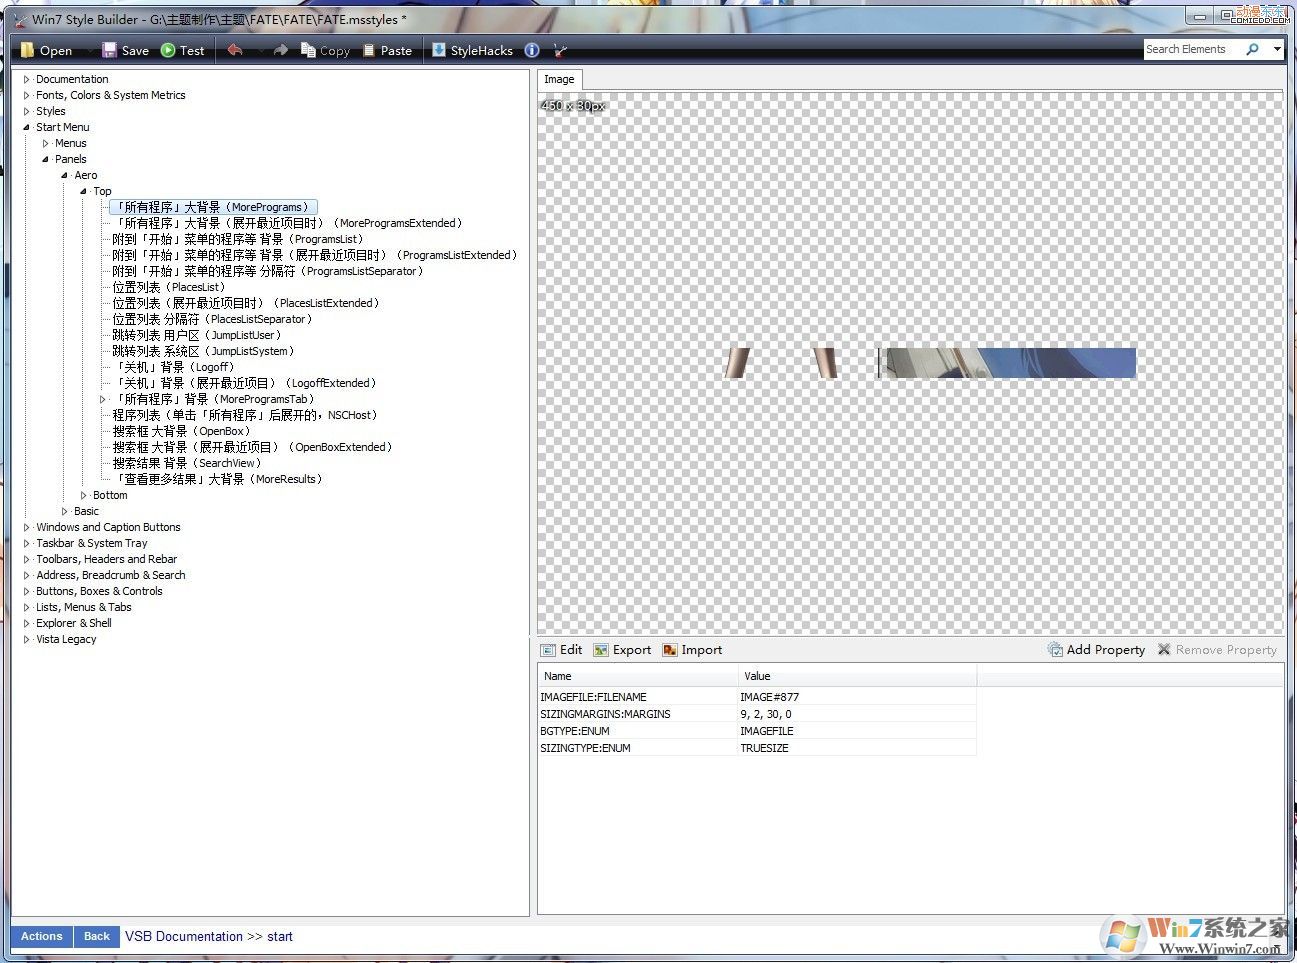
Task: Click the information circle icon on the toolbar
Action: [x=531, y=50]
